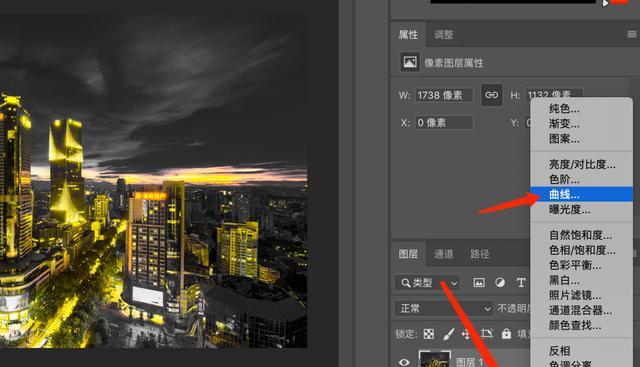Switch to the 通道 tab

(x=444, y=254)
